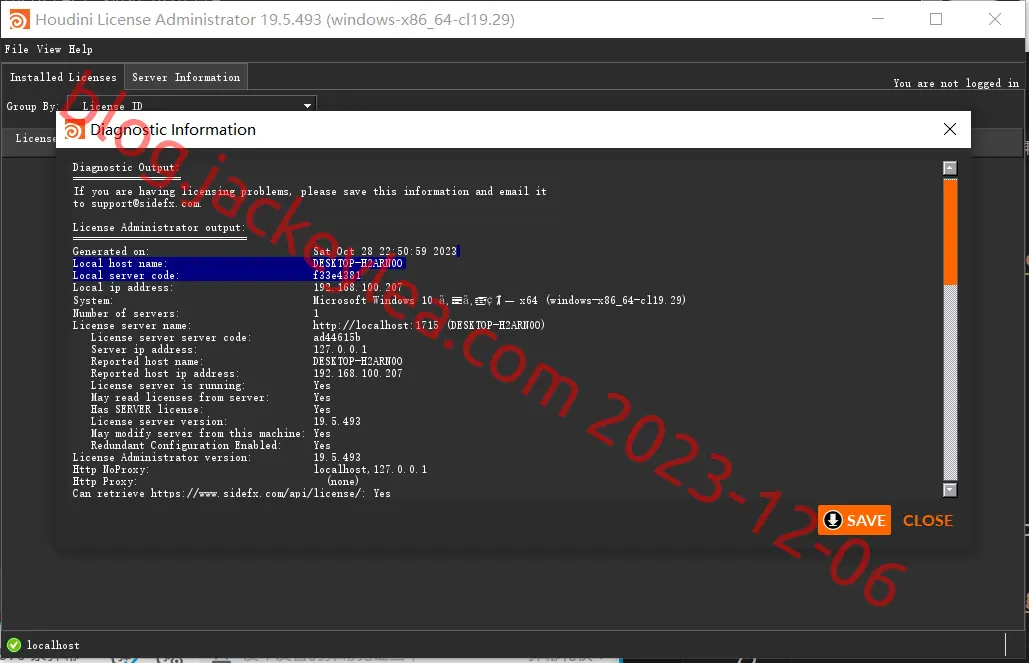Click the green checkmark localhost status icon
Screen dimensions: 1029x663
tap(14, 645)
